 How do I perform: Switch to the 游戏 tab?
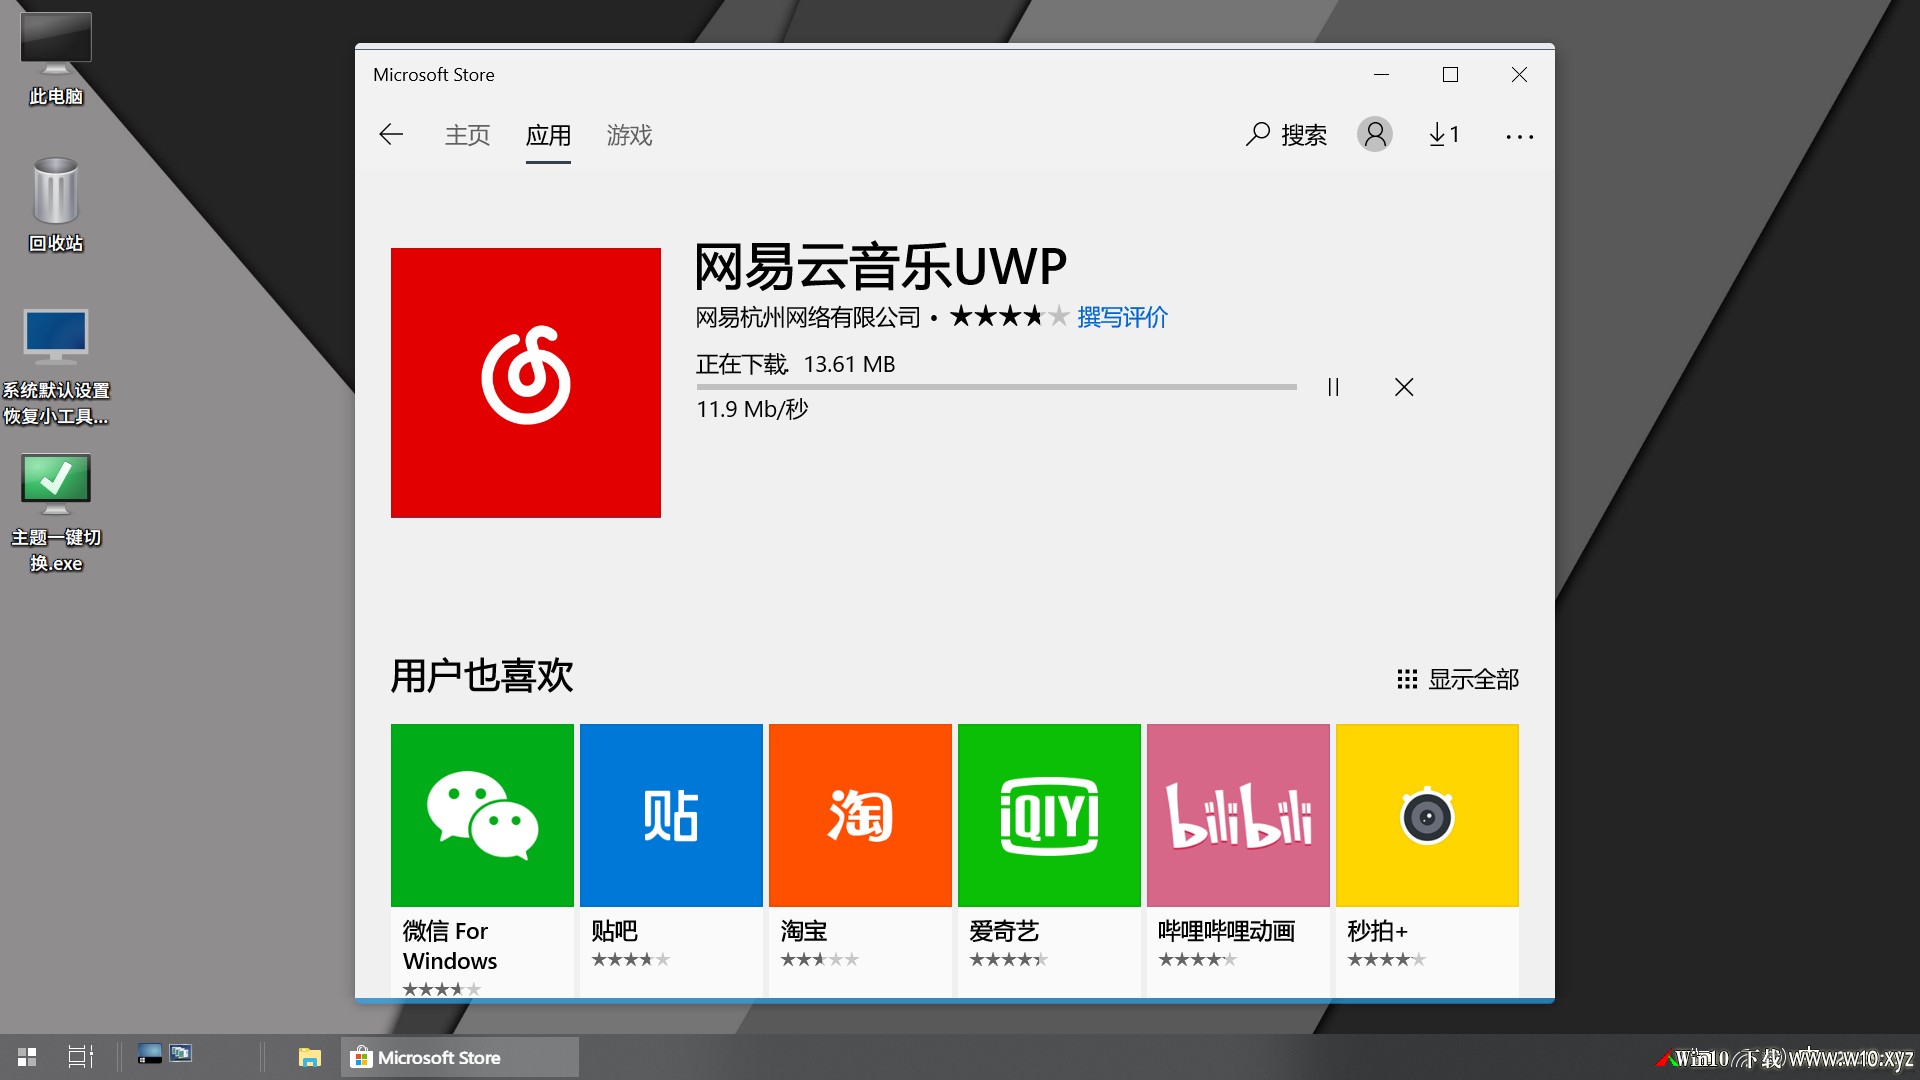[629, 135]
